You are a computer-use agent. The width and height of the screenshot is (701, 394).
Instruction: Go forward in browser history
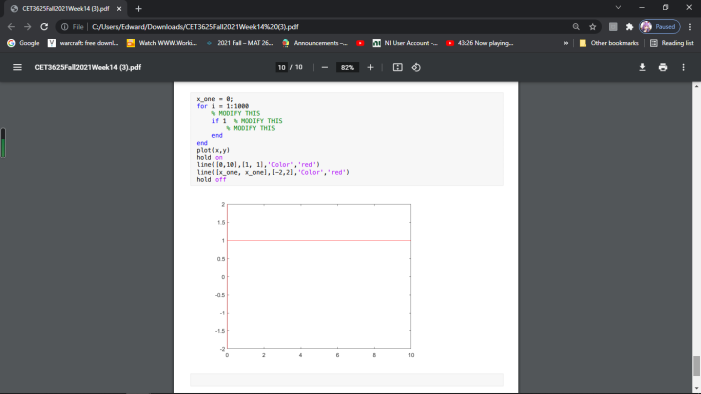28,27
